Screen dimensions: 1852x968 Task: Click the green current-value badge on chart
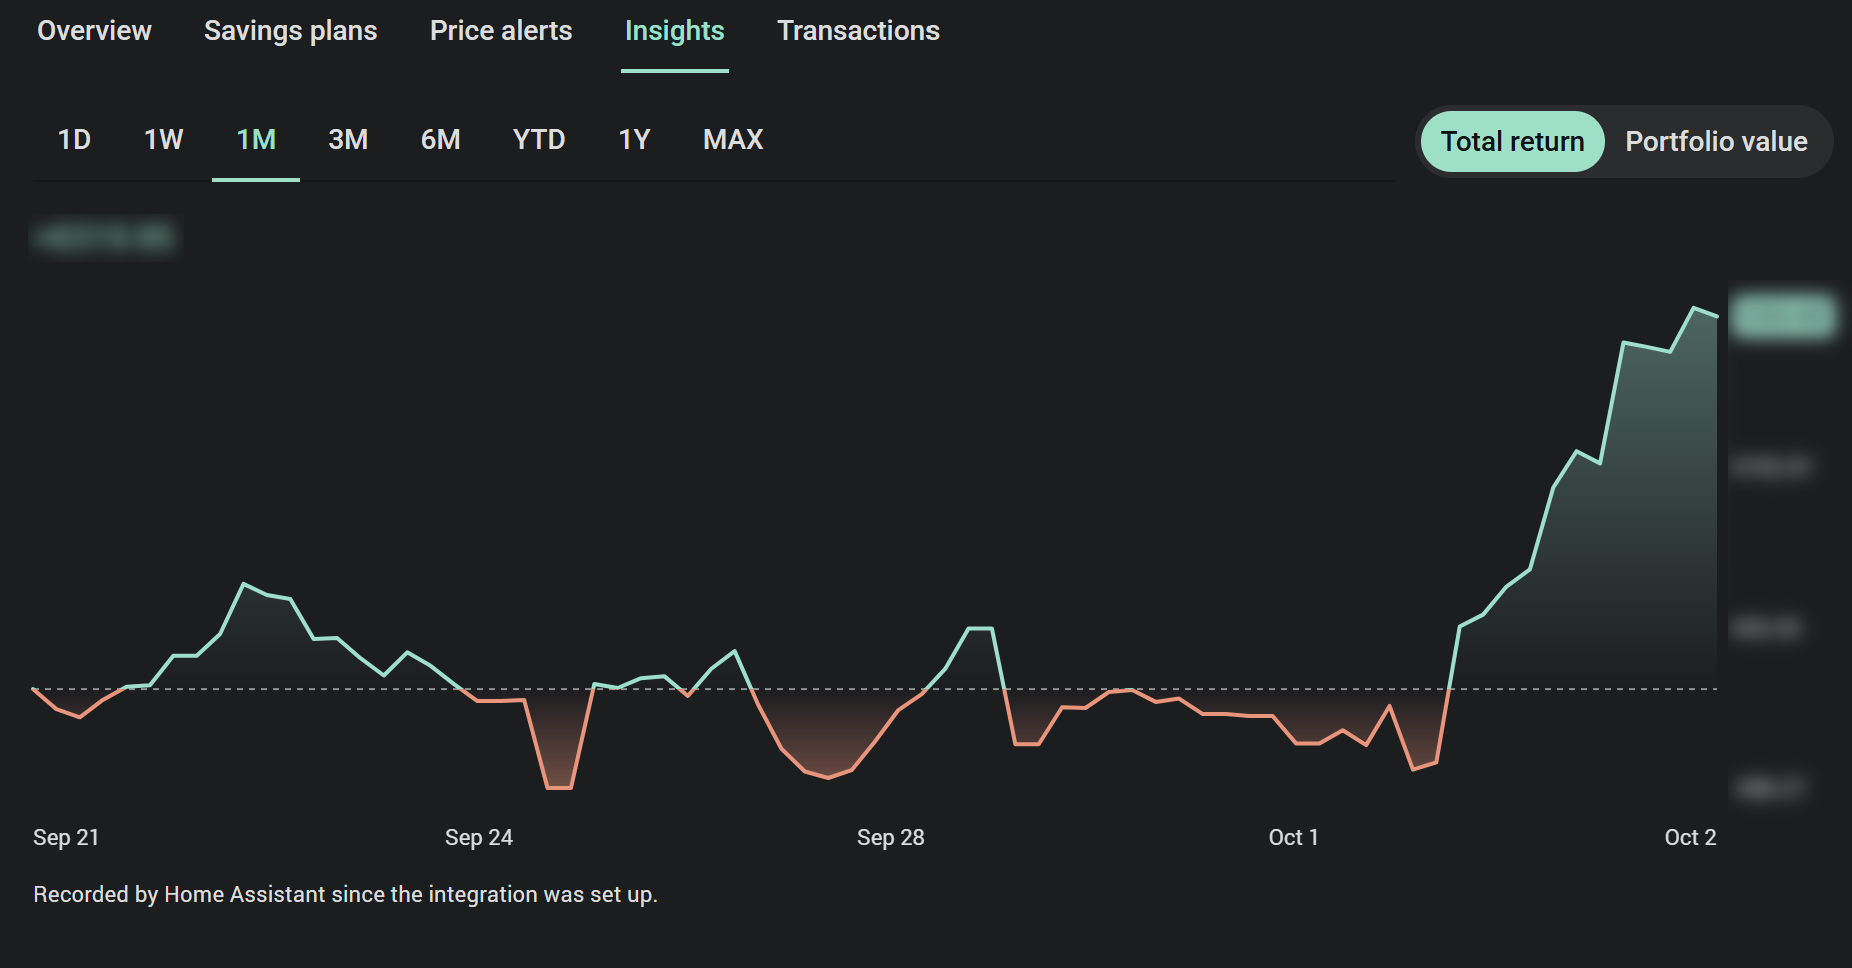click(1783, 317)
